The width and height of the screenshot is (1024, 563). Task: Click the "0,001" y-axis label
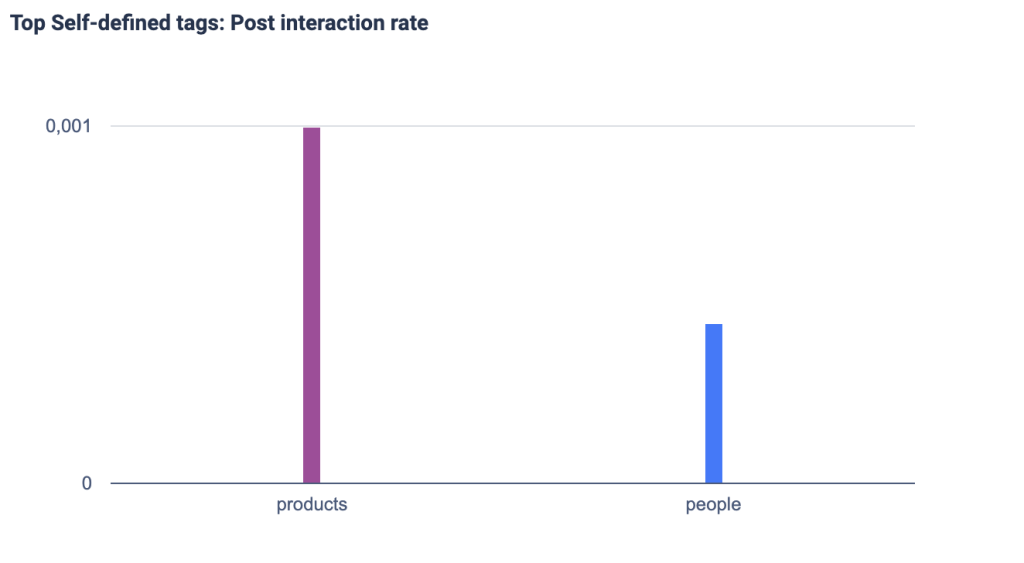(x=68, y=126)
